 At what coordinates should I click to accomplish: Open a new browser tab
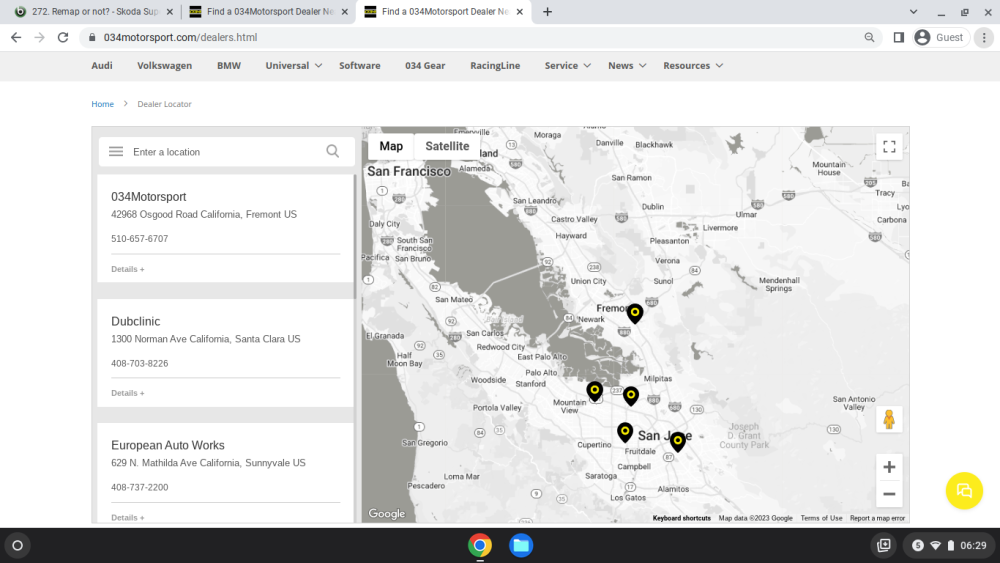tap(547, 11)
